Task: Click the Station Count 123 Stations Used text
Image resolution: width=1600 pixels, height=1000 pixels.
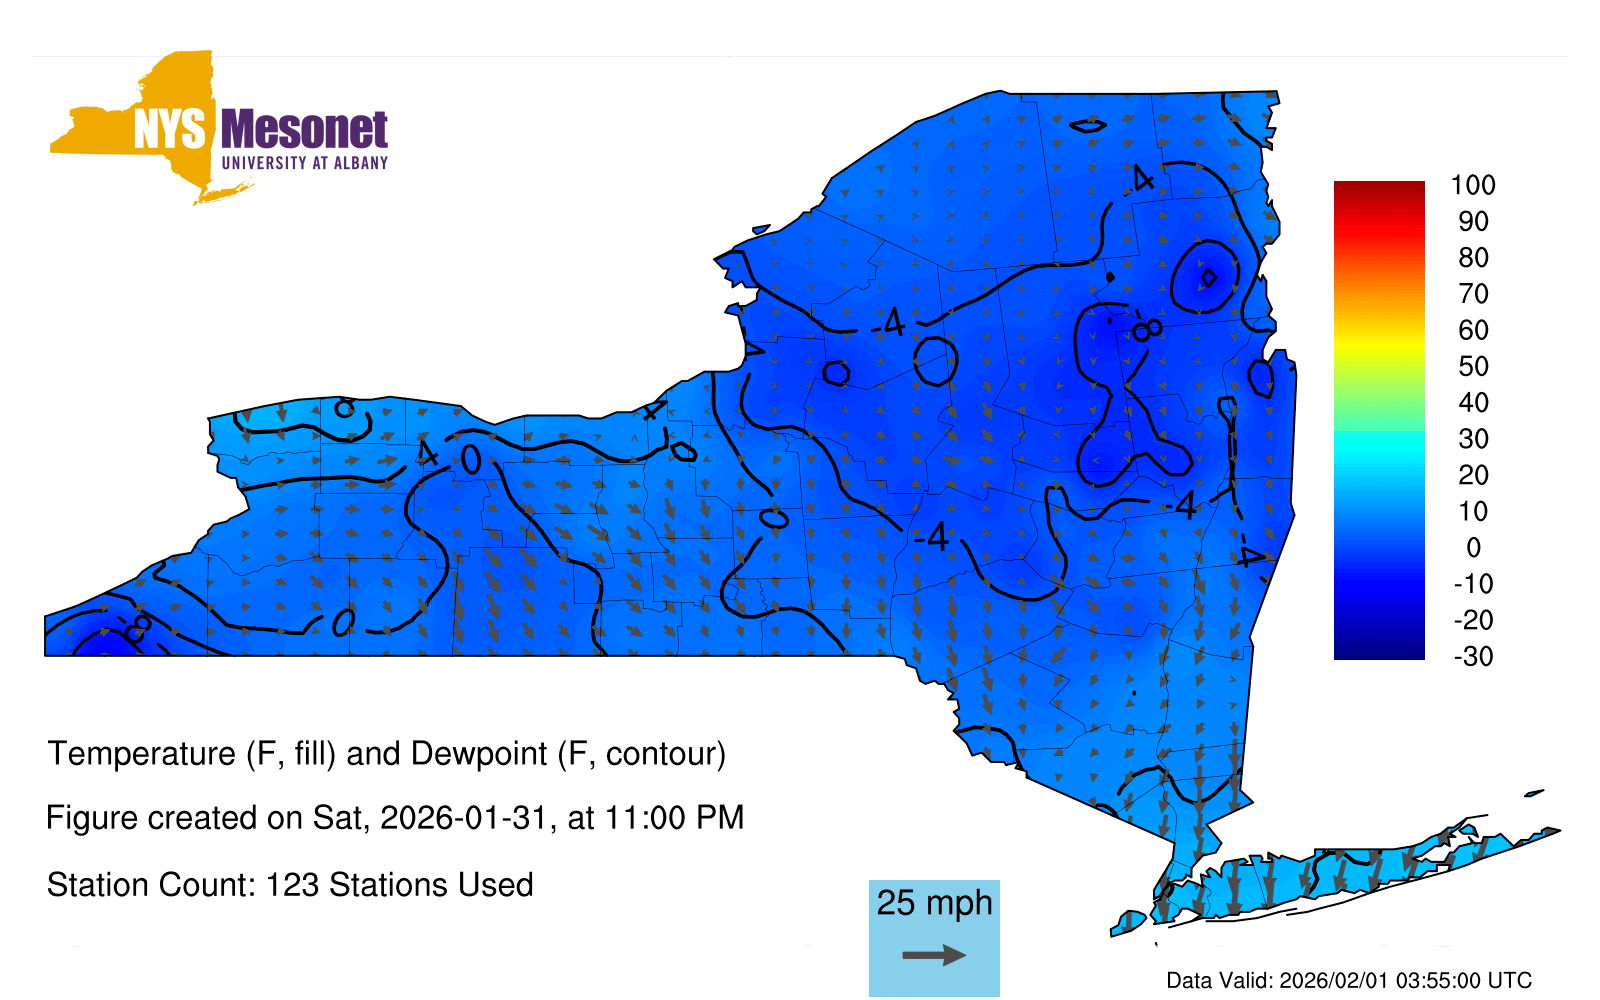Action: pyautogui.click(x=290, y=885)
